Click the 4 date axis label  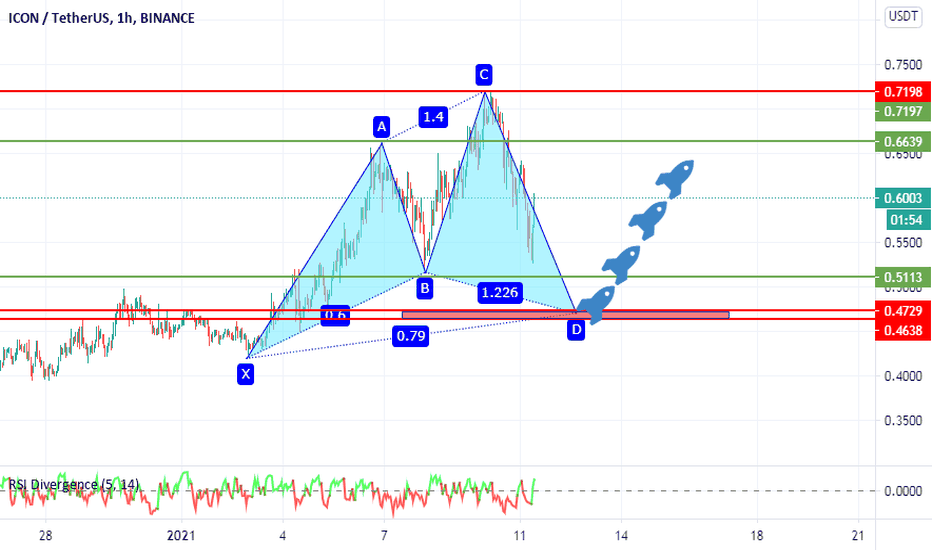pyautogui.click(x=283, y=536)
